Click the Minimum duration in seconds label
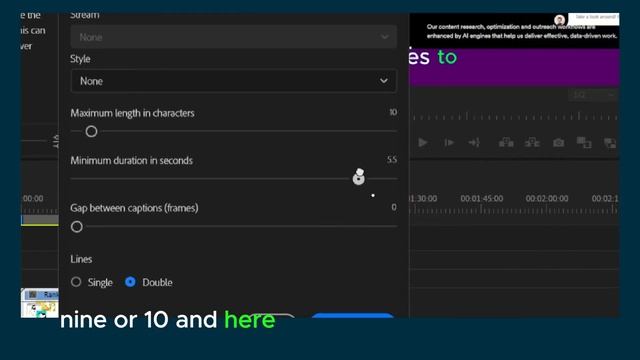The height and width of the screenshot is (360, 640). coord(131,160)
